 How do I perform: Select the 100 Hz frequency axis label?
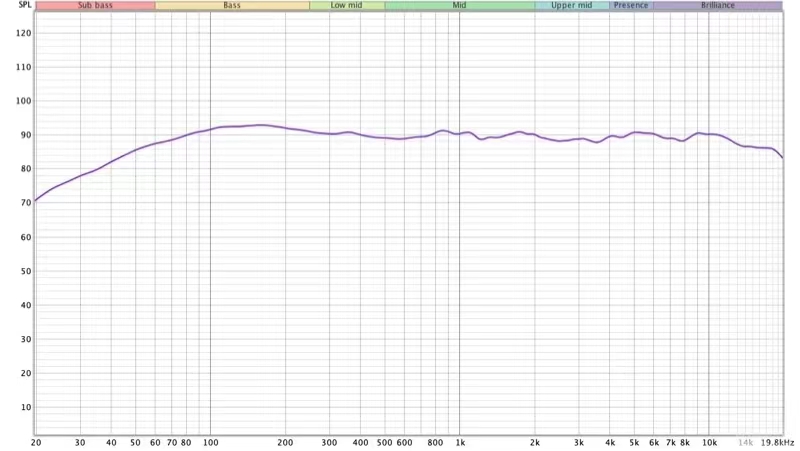click(x=210, y=441)
